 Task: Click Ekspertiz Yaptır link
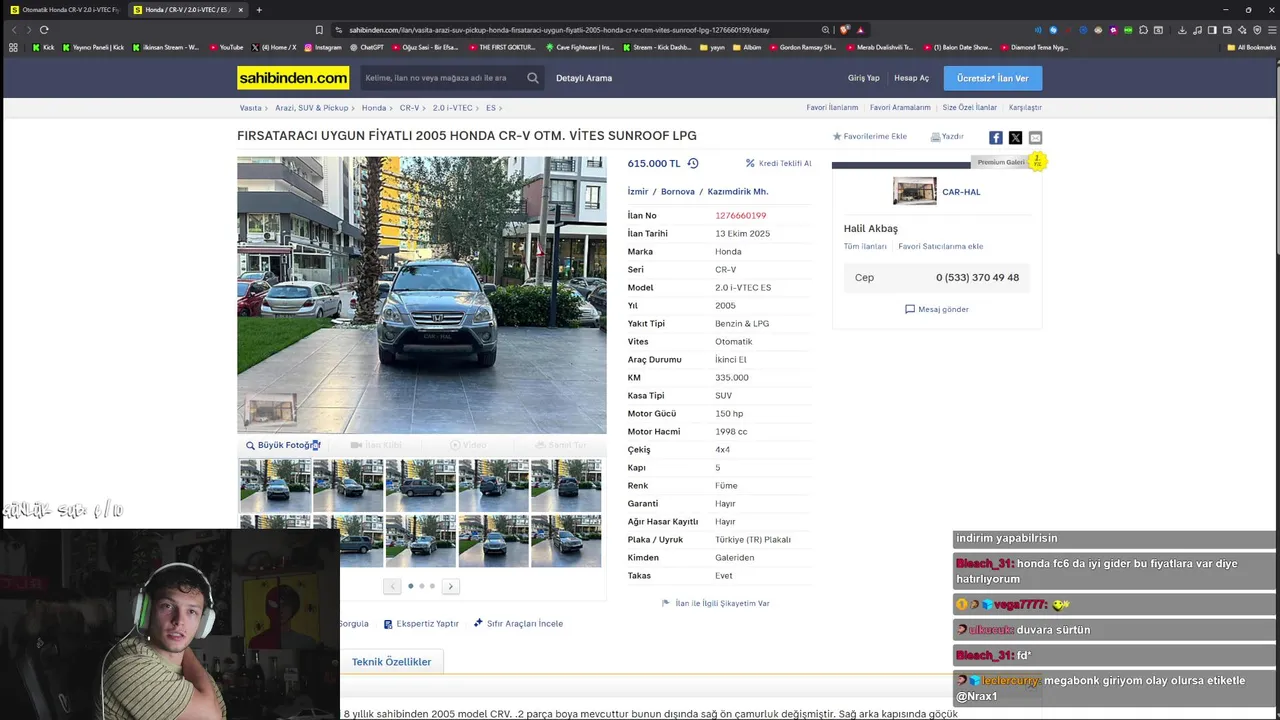421,623
